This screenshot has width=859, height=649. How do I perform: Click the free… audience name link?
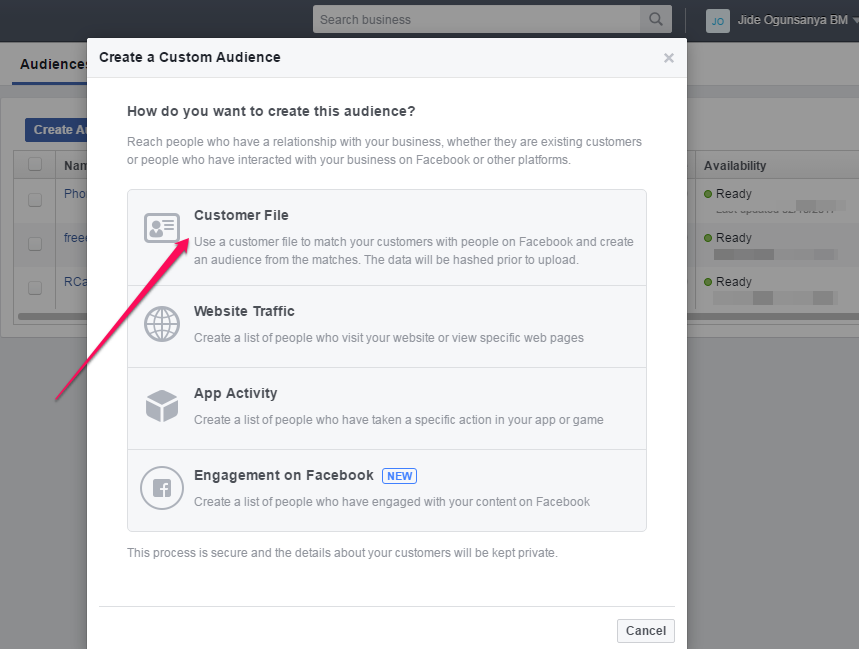tap(75, 238)
